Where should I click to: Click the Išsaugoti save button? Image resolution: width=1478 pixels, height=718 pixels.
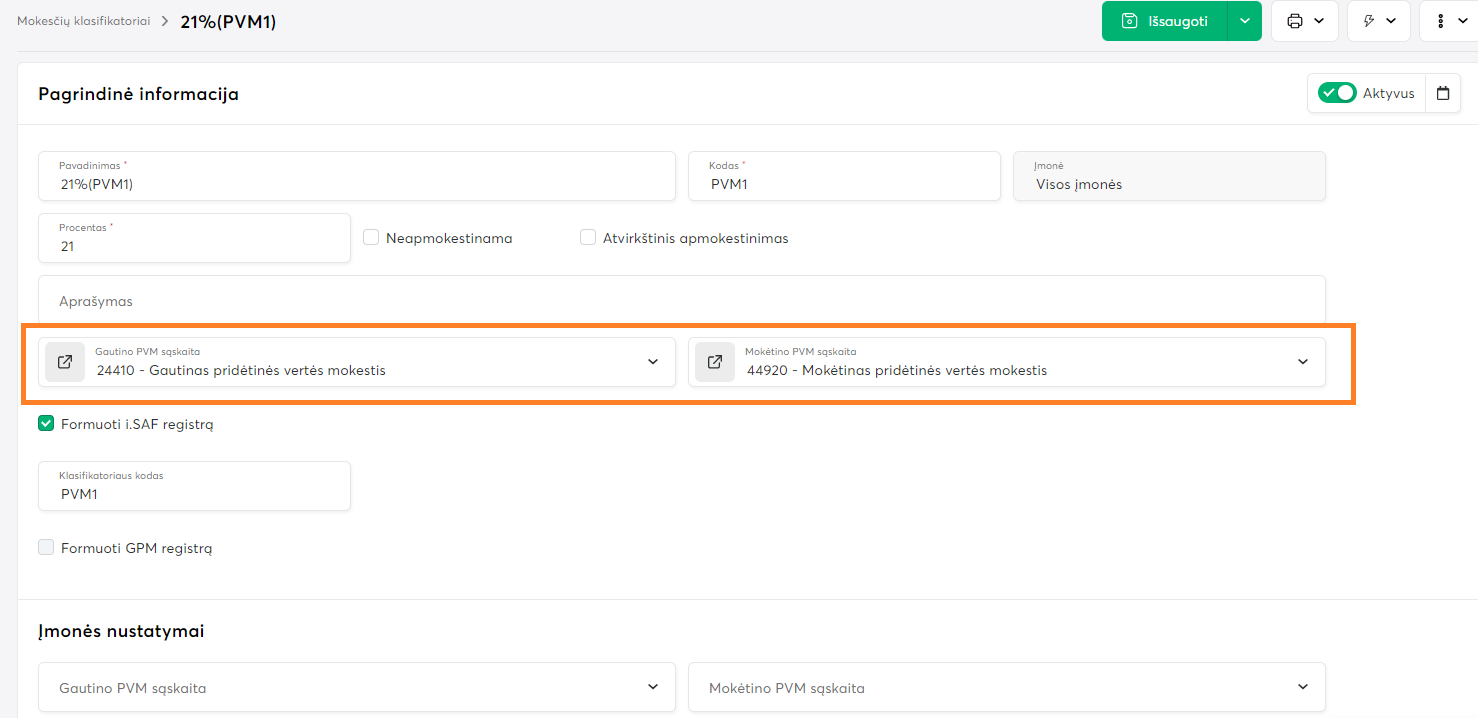coord(1165,21)
